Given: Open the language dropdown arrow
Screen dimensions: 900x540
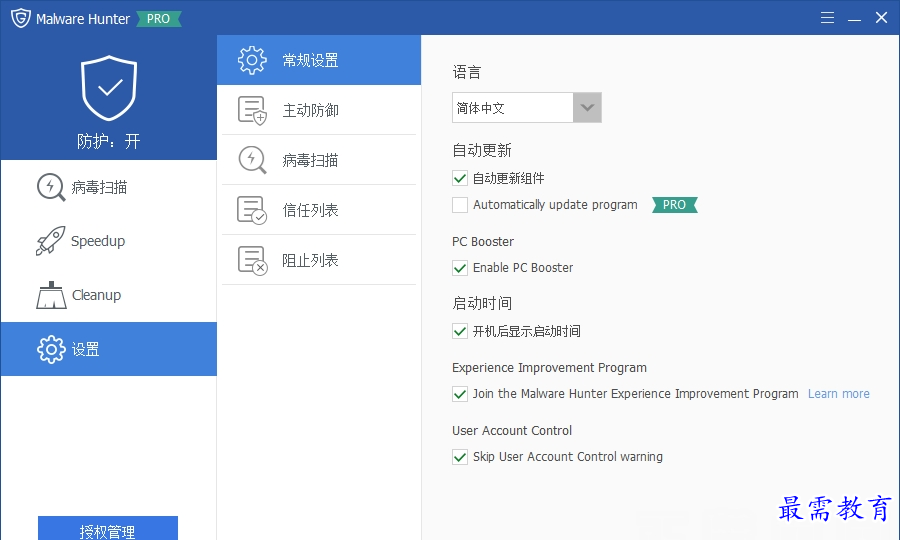Looking at the screenshot, I should pos(587,107).
